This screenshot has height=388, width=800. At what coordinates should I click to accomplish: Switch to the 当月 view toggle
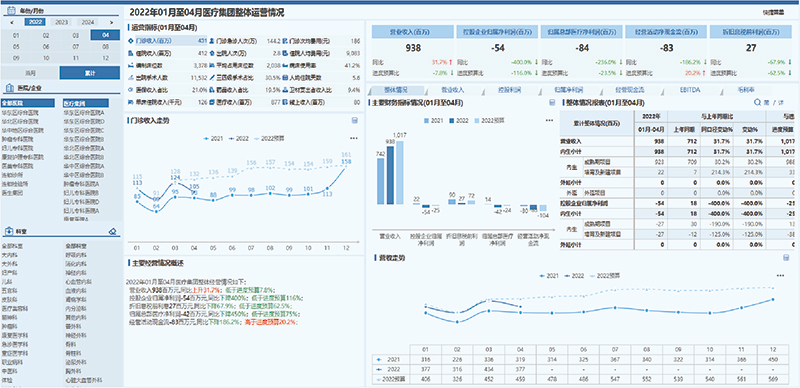(x=30, y=72)
